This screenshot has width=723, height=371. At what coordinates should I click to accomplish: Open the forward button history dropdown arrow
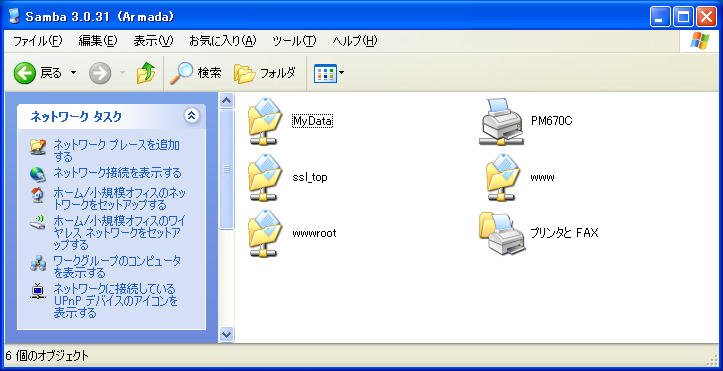pyautogui.click(x=122, y=73)
